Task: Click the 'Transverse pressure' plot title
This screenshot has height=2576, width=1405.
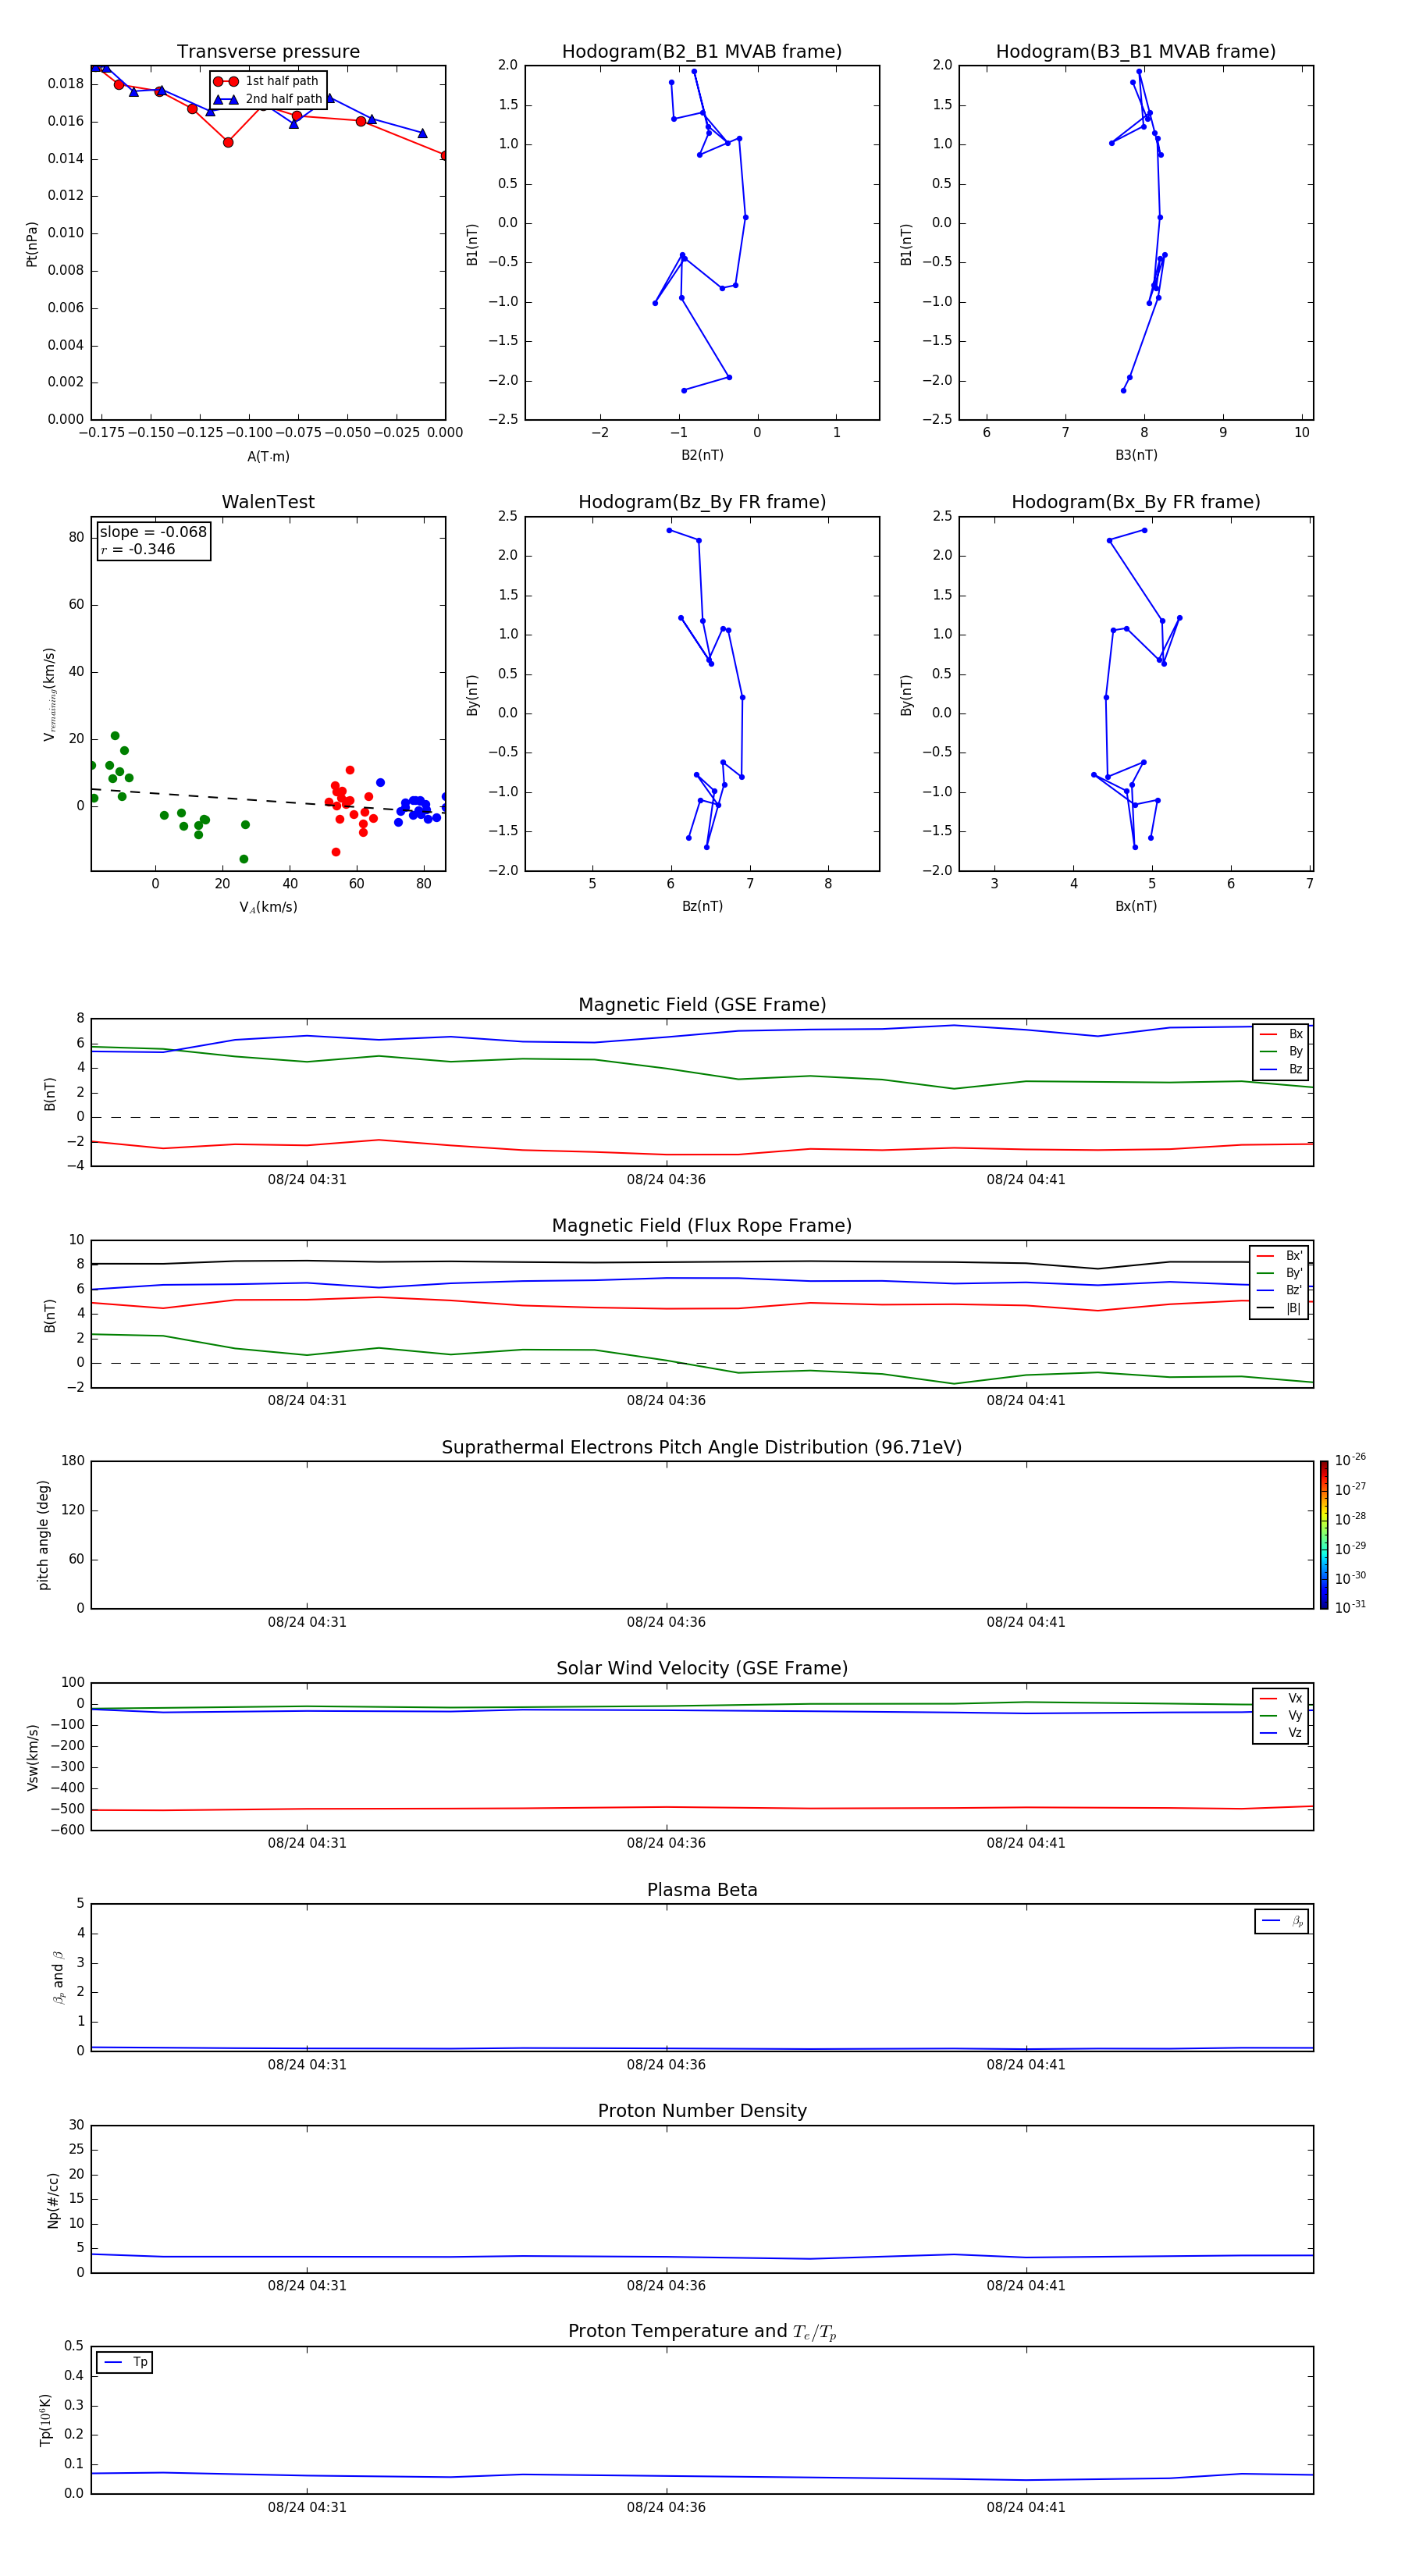Action: pos(268,52)
